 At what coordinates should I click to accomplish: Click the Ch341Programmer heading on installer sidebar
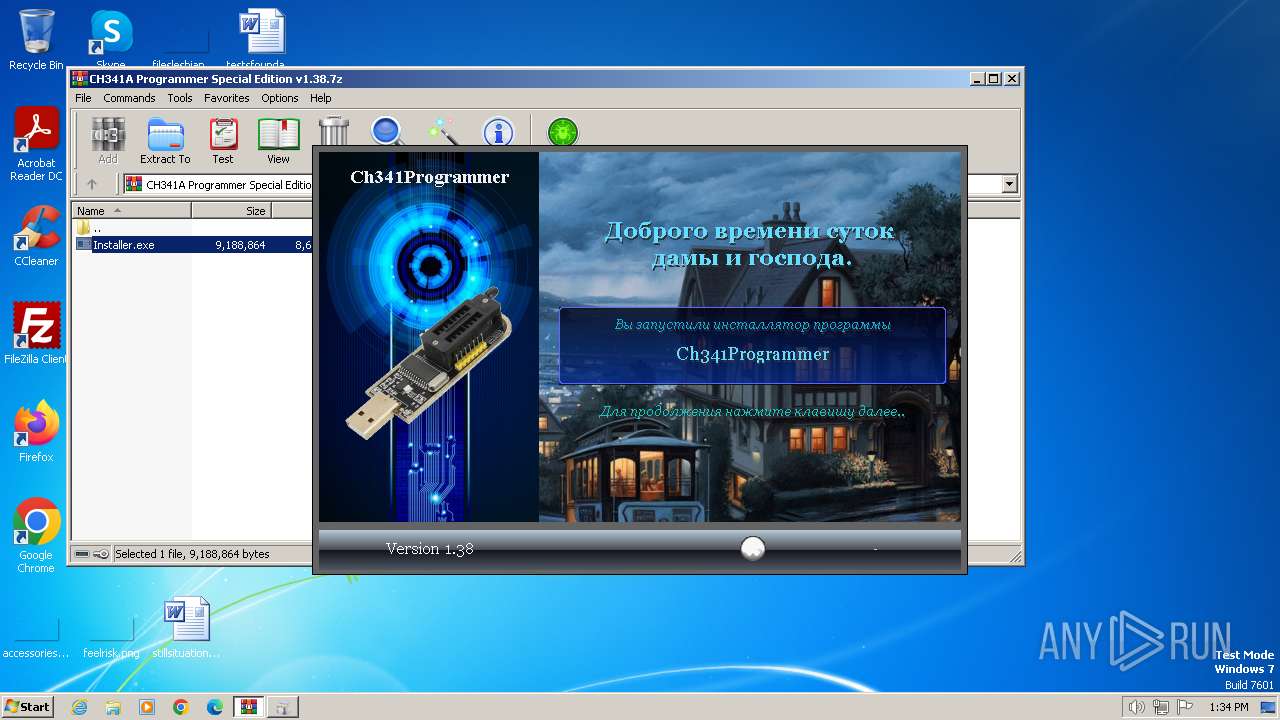pos(429,177)
